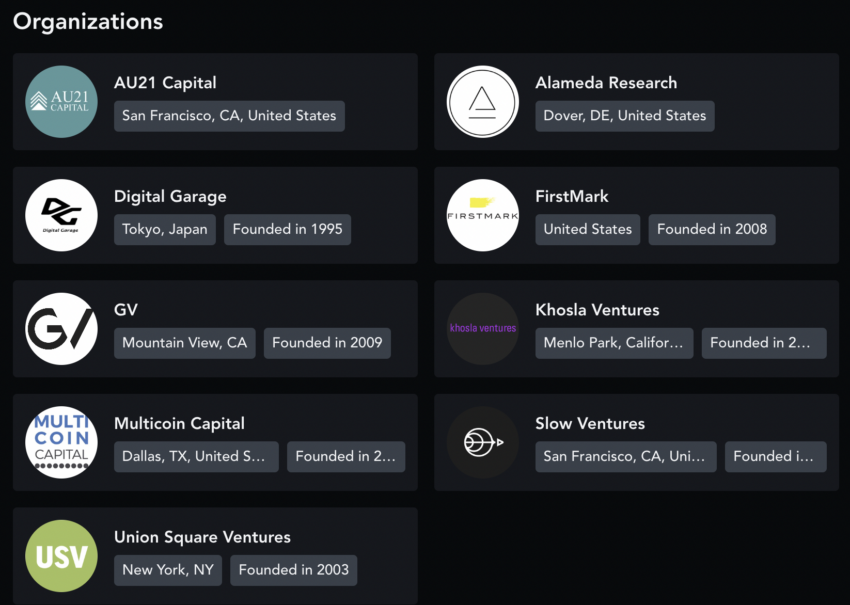This screenshot has height=605, width=850.
Task: Select the Multicoin Capital logo
Action: pos(61,442)
